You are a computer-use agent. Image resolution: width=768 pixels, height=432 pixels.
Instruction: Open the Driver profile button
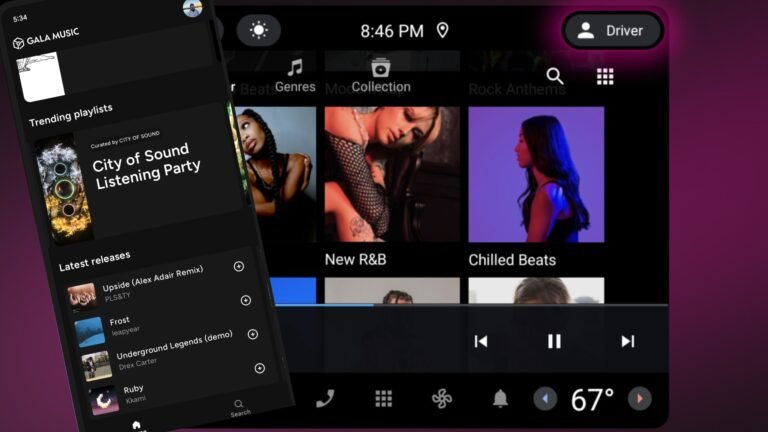click(613, 30)
